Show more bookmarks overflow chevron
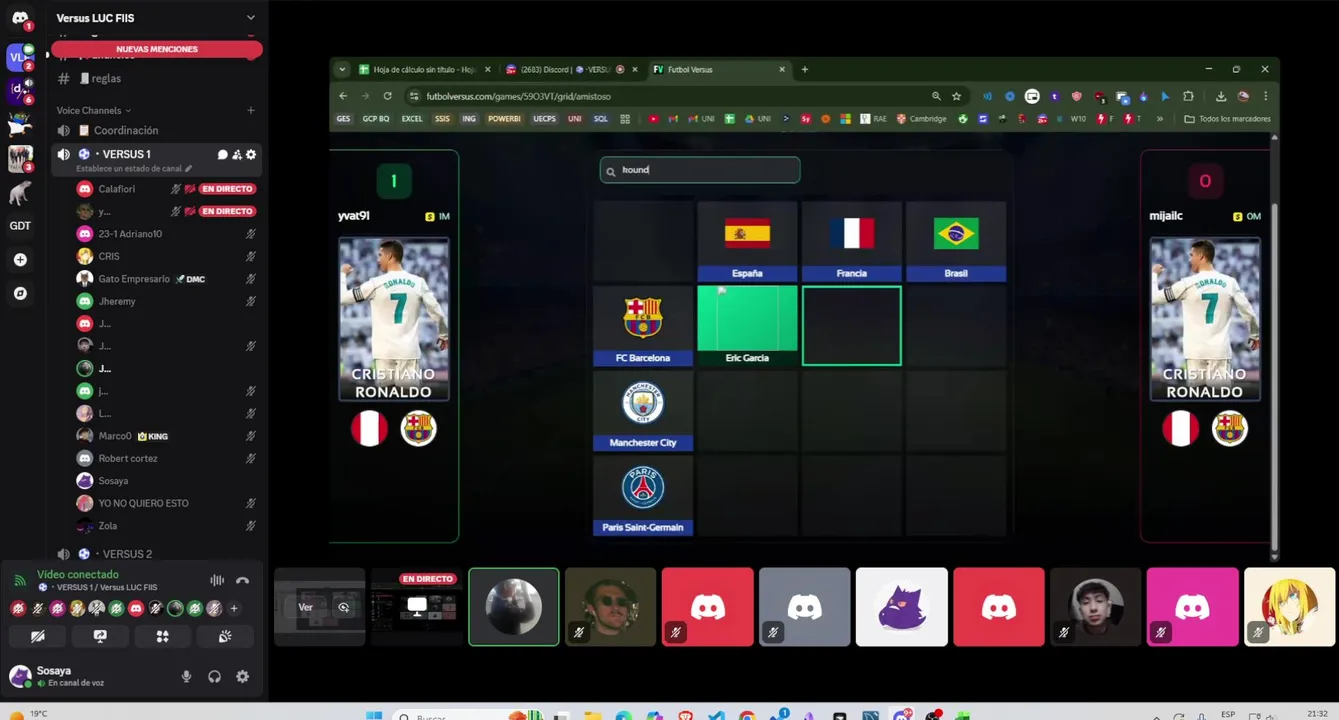Screen dimensions: 1339x720 coord(1160,119)
